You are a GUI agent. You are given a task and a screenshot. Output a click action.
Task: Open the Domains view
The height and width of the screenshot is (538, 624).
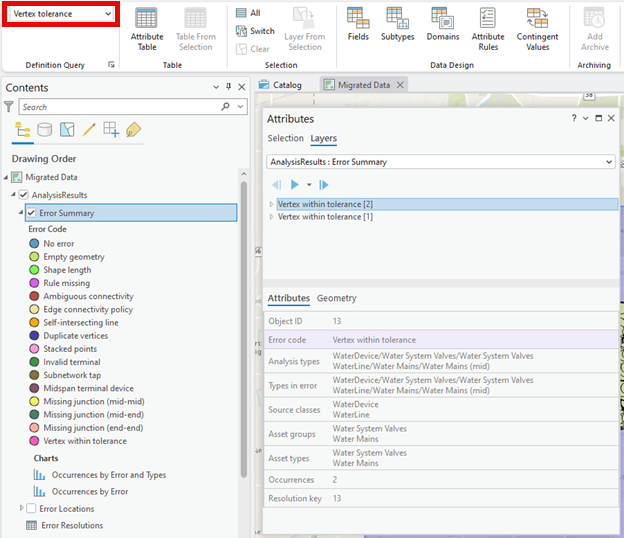(443, 24)
